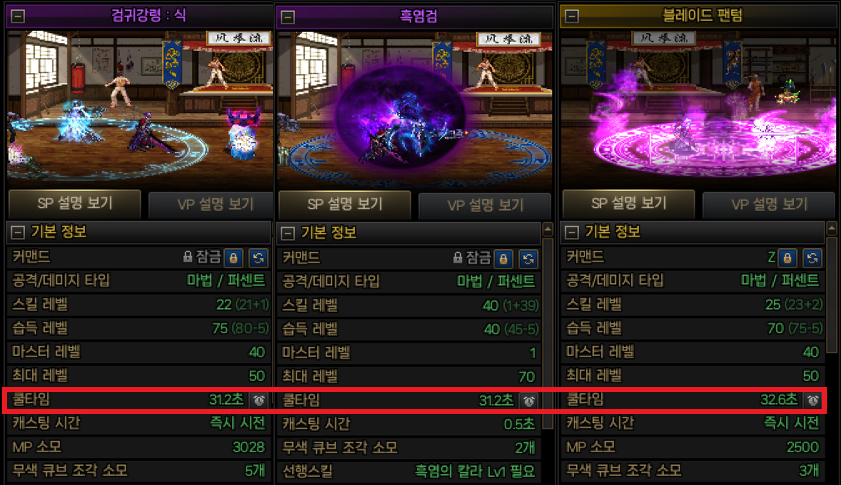
Task: Toggle the Z command lock for 블레이드 팬텀
Action: pos(787,258)
